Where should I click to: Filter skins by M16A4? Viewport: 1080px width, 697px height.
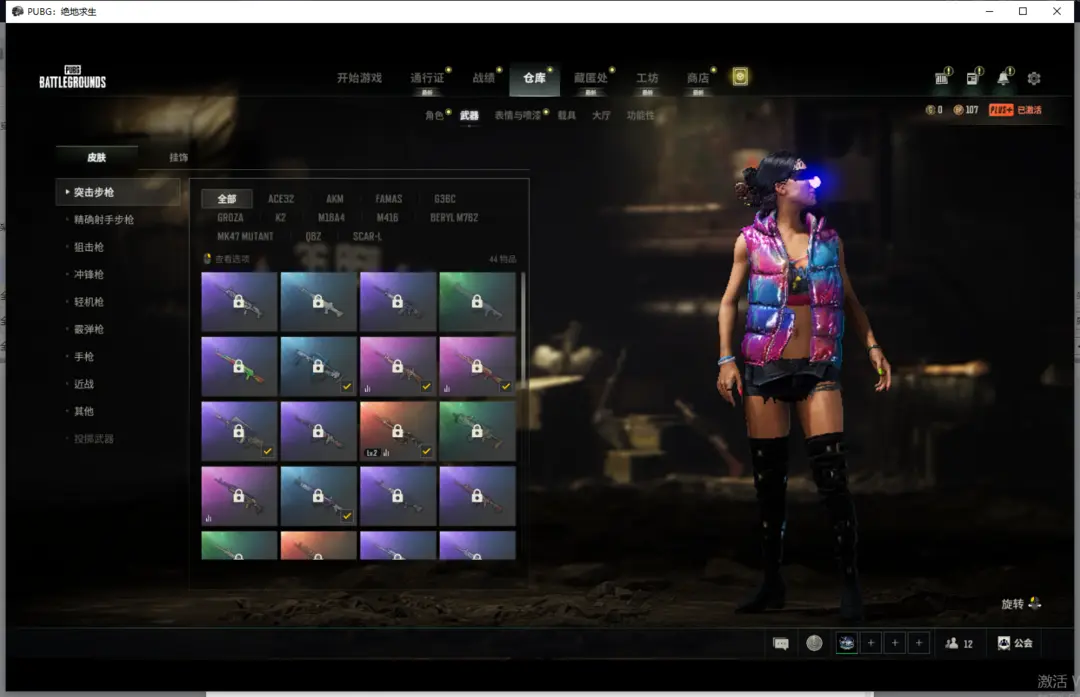(x=331, y=218)
